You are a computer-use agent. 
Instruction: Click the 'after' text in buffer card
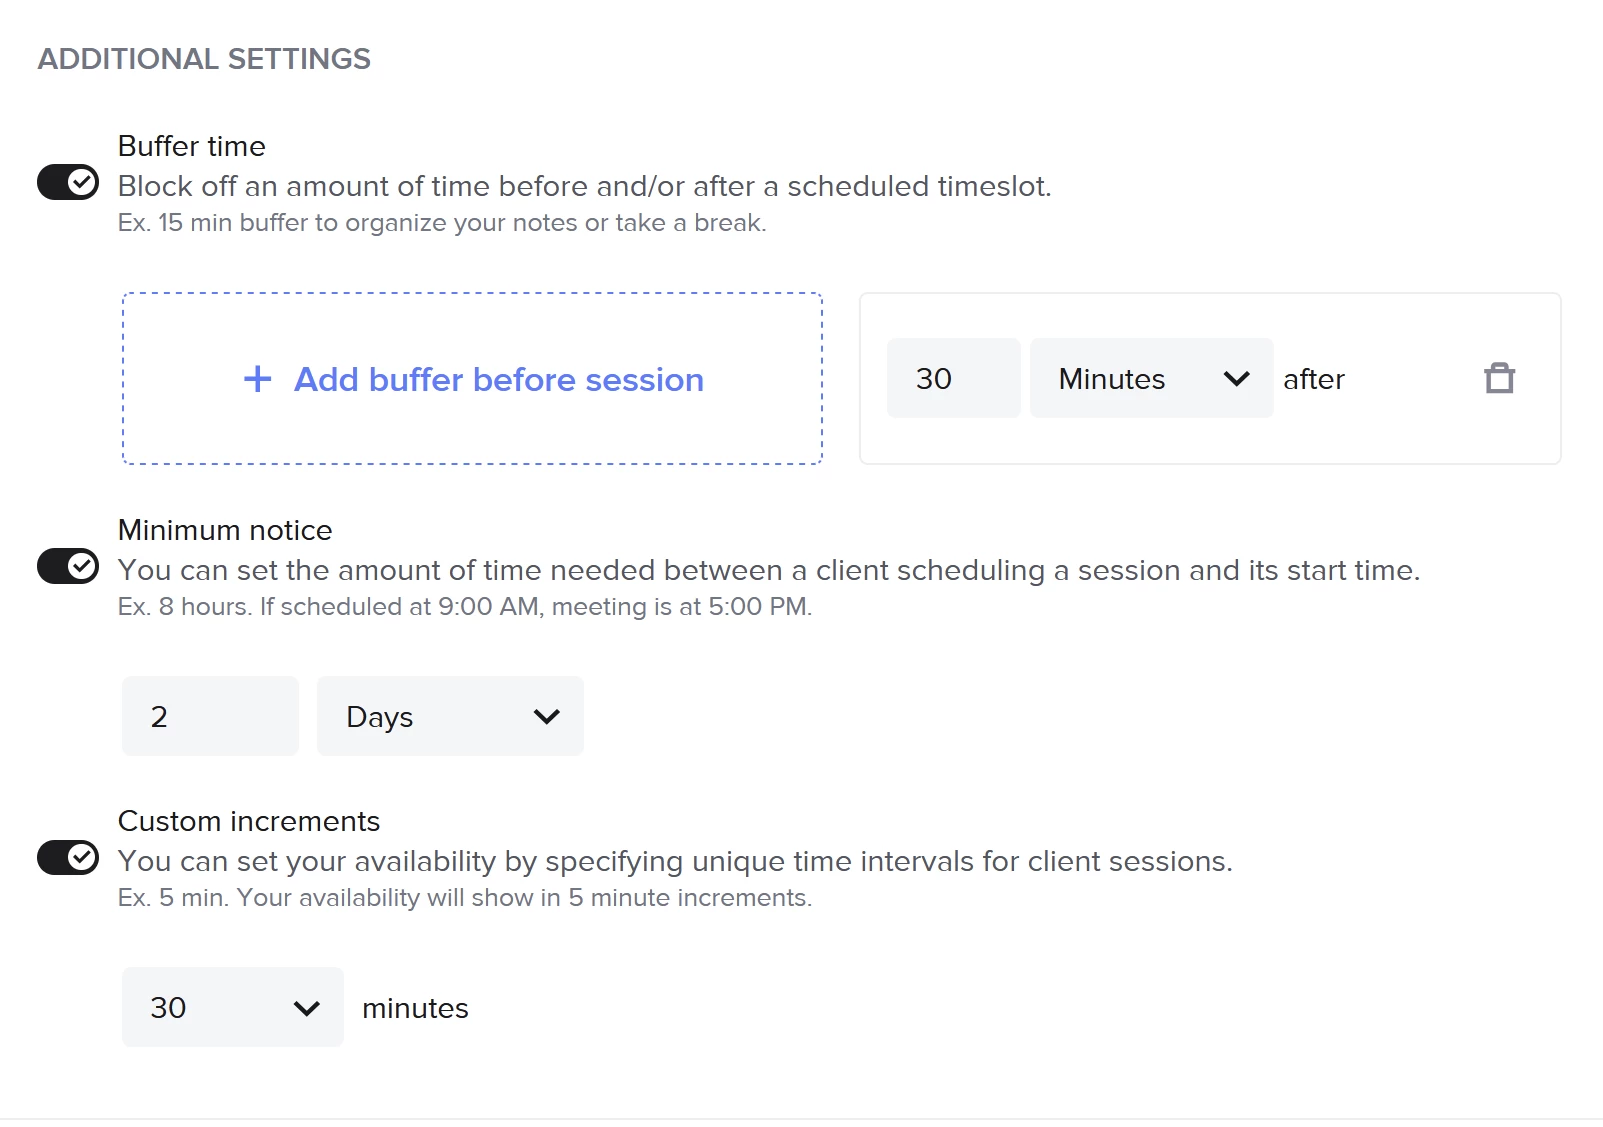1314,379
